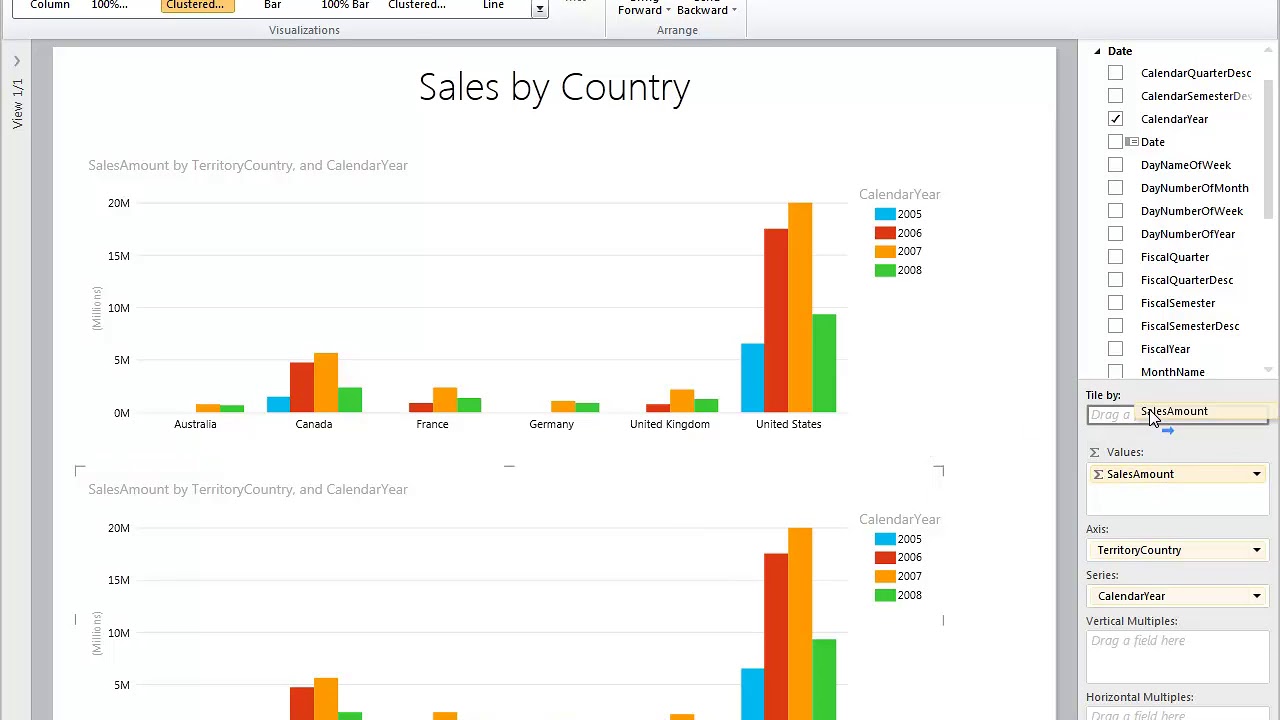Click the scroll up arrow of field list
Image resolution: width=1280 pixels, height=720 pixels.
tap(1269, 51)
